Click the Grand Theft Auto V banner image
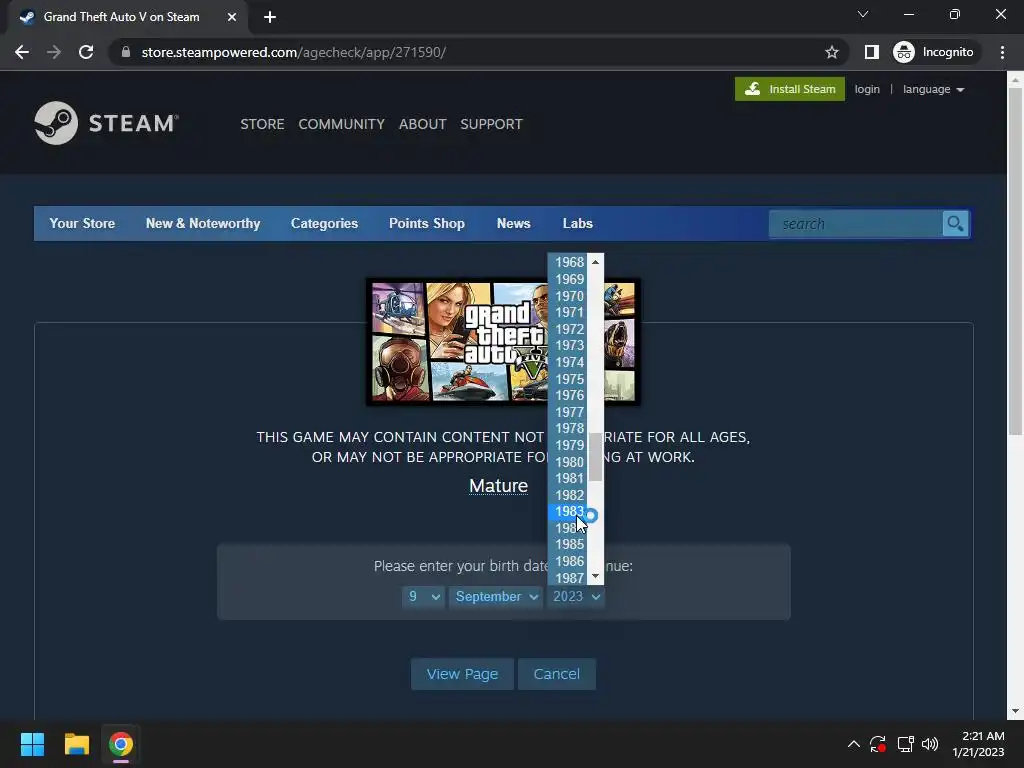This screenshot has width=1024, height=768. (503, 342)
